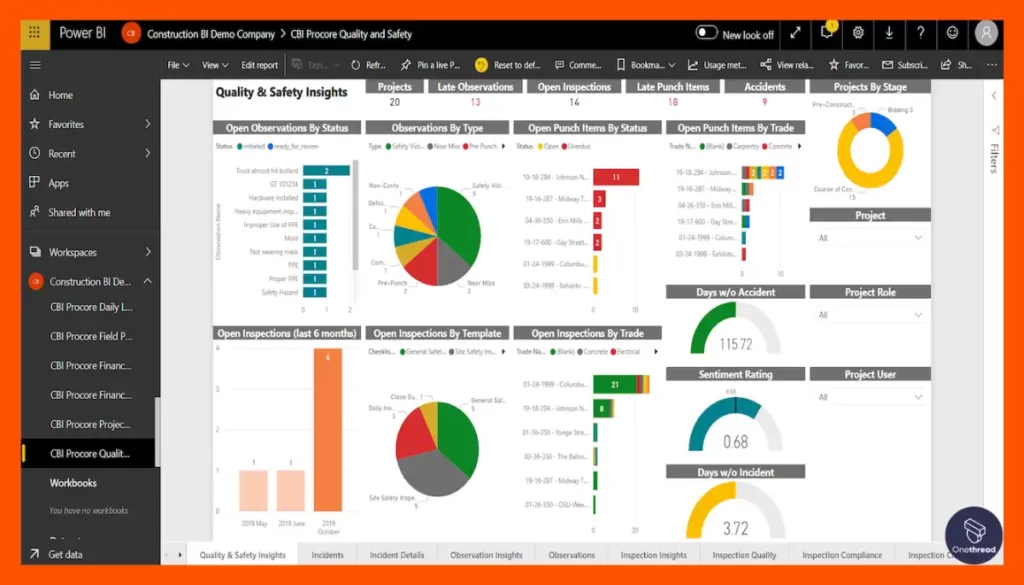Open CBI Procore Daily L... report
The height and width of the screenshot is (585, 1024).
[x=91, y=307]
